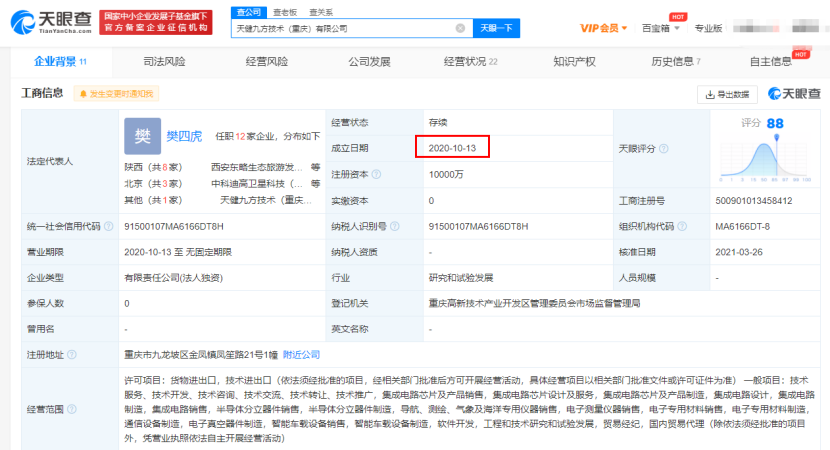The image size is (830, 450).
Task: Click the registered address 重庆市九龙坡区 text
Action: 201,354
